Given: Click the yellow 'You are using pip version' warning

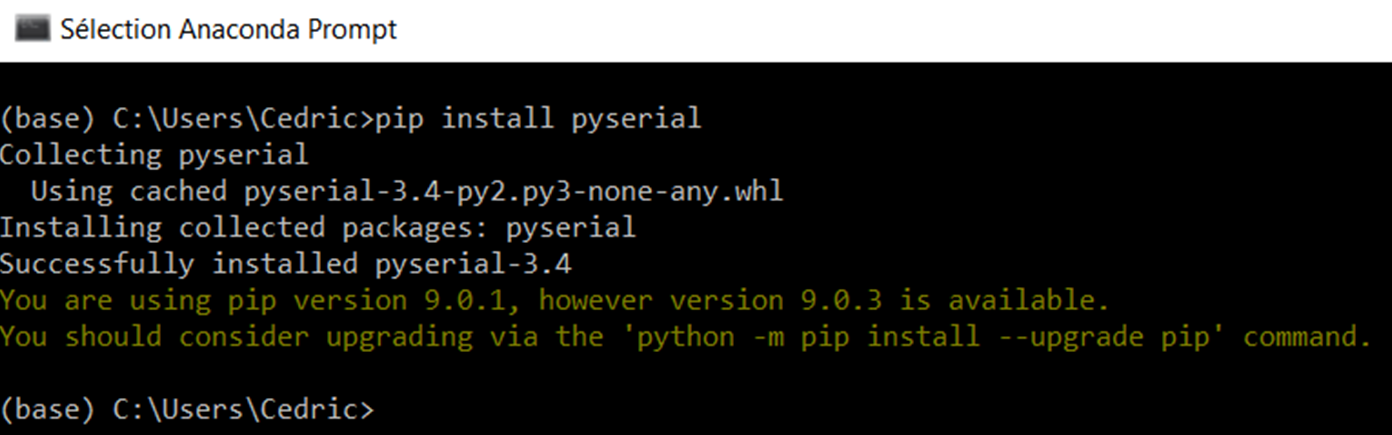Looking at the screenshot, I should pyautogui.click(x=203, y=300).
